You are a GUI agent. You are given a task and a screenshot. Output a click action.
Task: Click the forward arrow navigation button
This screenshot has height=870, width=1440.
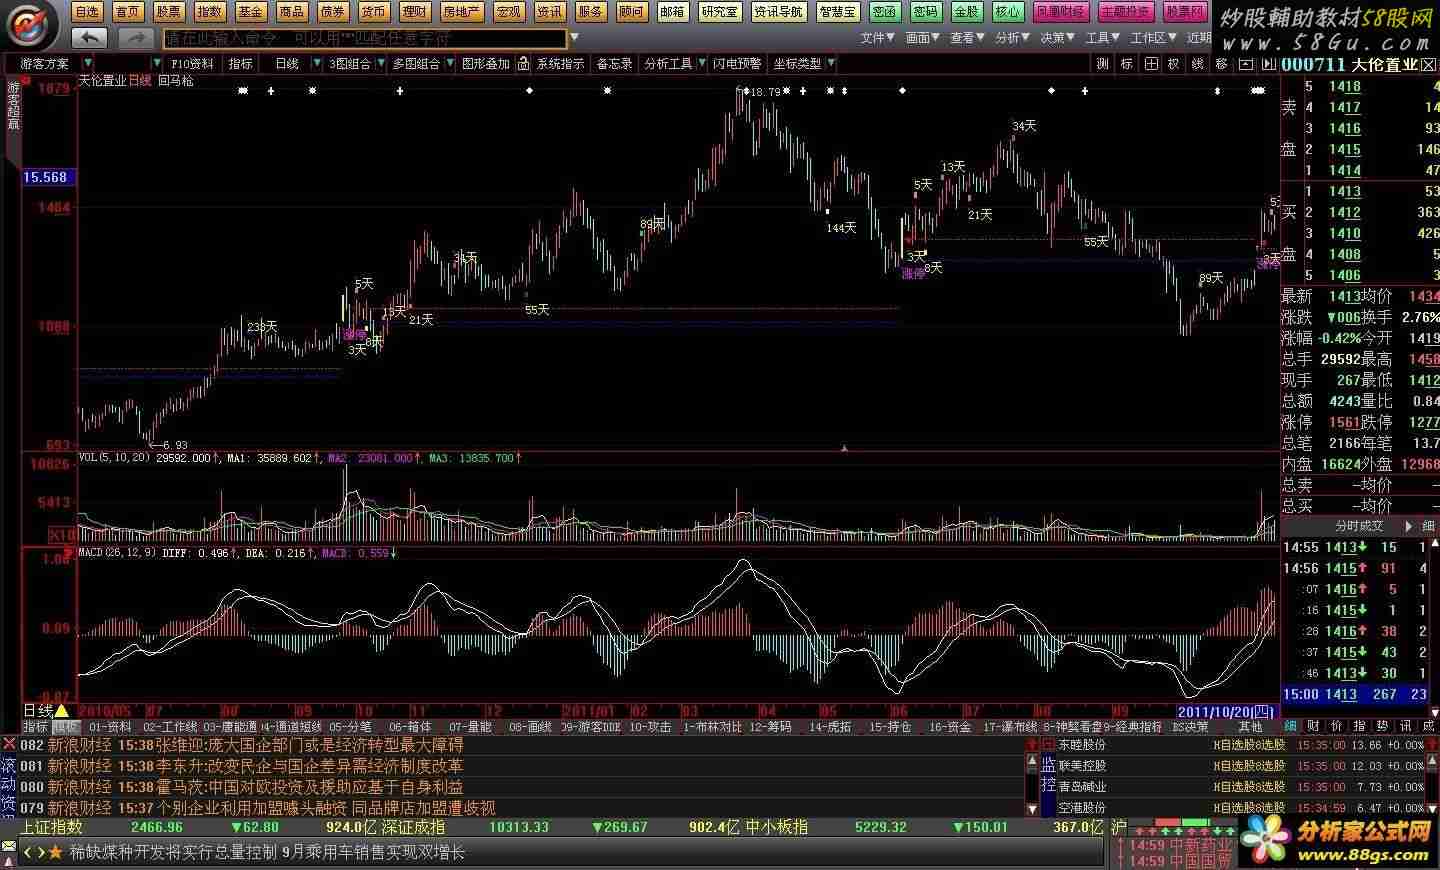tap(135, 38)
